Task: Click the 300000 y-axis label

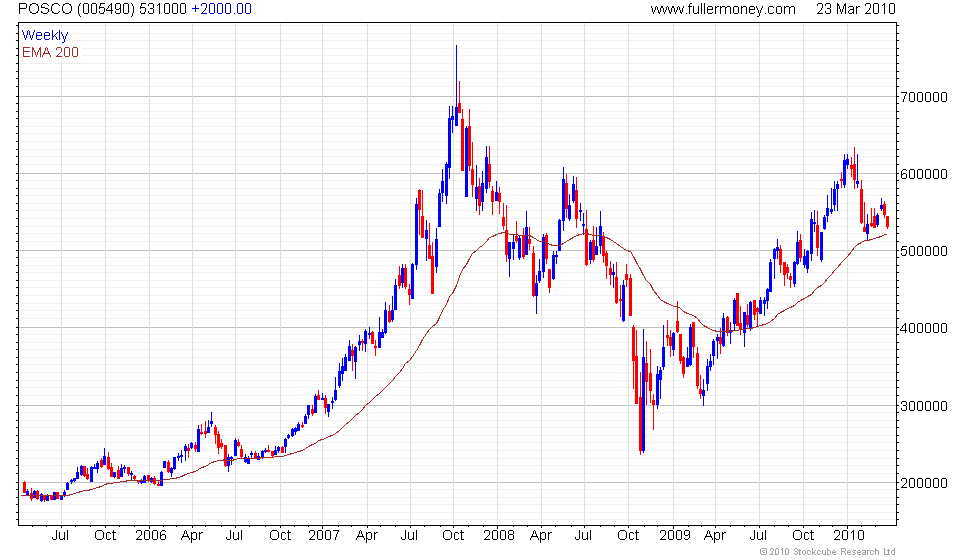Action: (x=924, y=406)
